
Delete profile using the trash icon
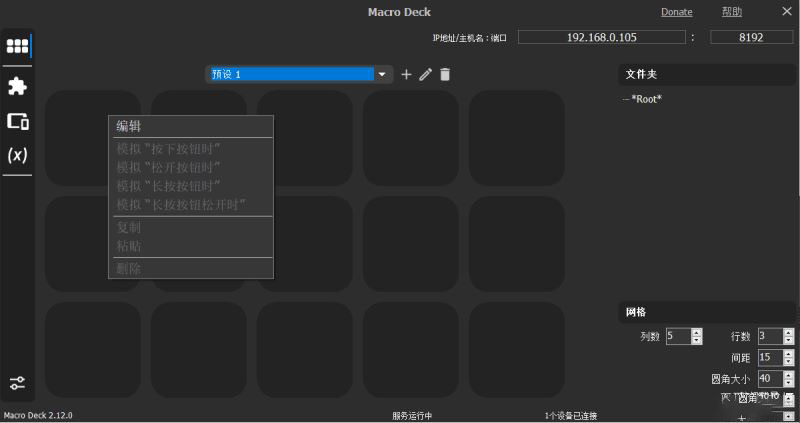pyautogui.click(x=445, y=74)
